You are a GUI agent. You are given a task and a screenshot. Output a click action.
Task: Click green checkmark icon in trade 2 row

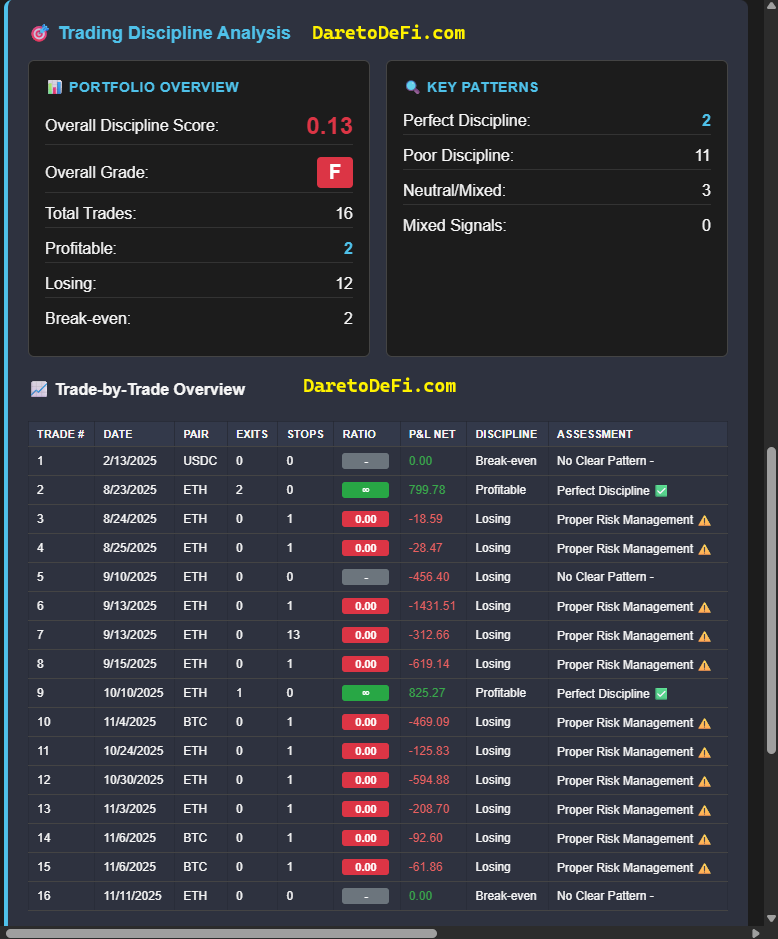click(661, 491)
